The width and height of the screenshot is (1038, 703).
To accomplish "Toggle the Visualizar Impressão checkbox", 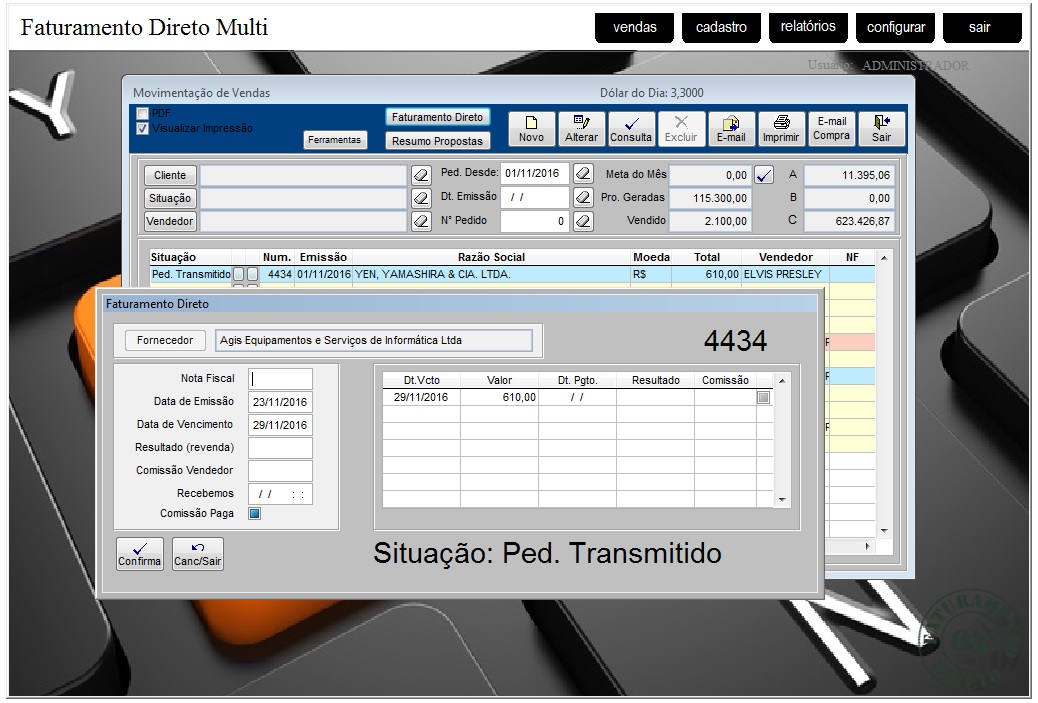I will pos(142,128).
